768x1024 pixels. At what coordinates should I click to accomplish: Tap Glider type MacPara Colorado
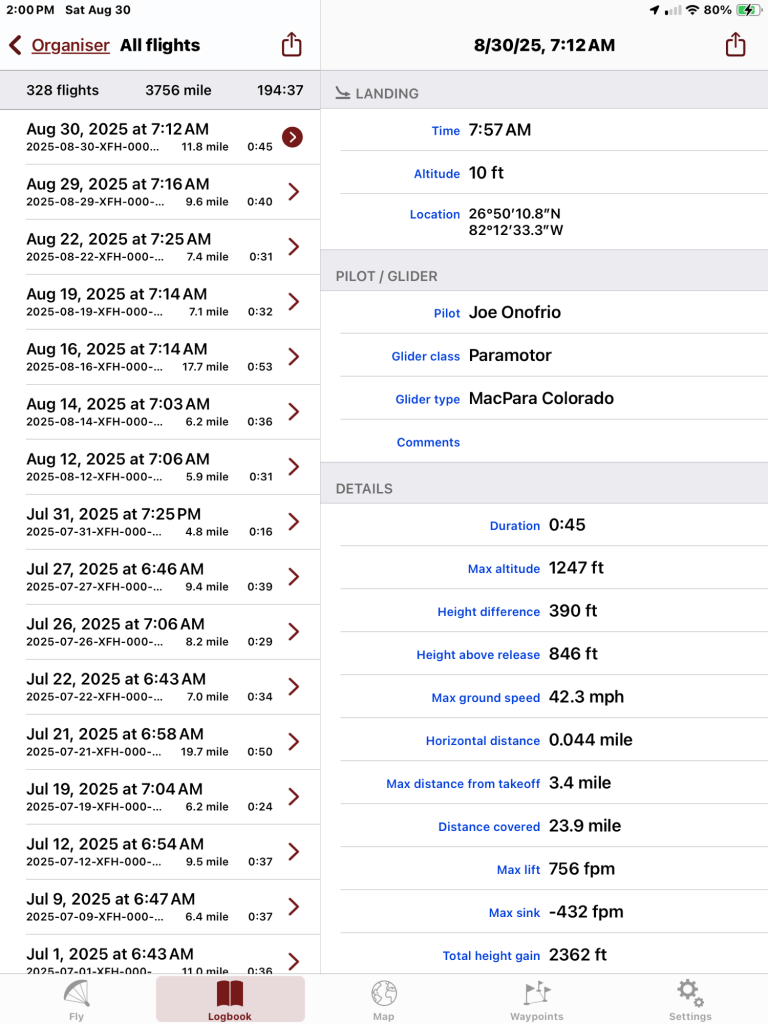tap(541, 399)
